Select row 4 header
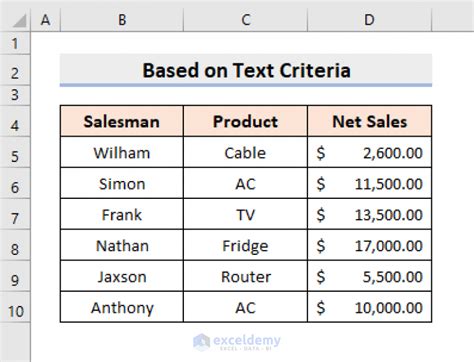 [15, 121]
